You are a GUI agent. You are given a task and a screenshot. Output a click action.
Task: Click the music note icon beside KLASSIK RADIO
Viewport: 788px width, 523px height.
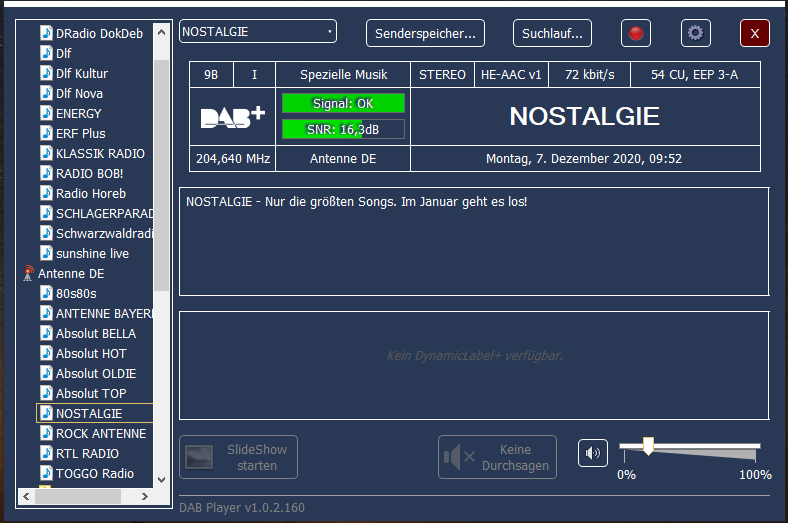click(46, 153)
